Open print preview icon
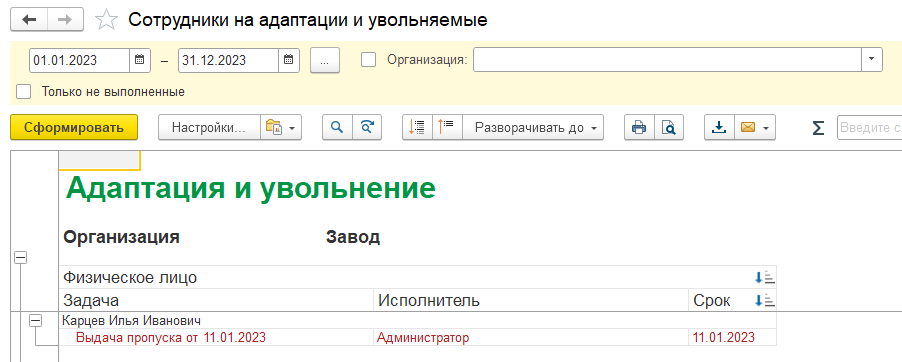The width and height of the screenshot is (902, 362). [x=668, y=127]
